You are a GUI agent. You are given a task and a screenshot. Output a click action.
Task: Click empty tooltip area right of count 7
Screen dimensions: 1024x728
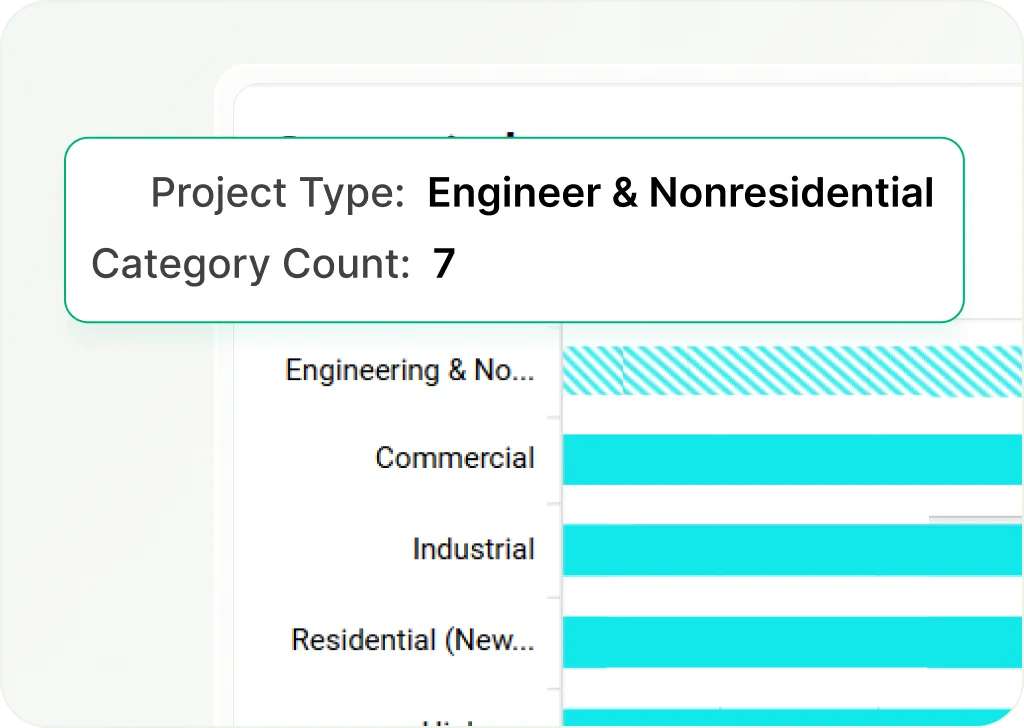pos(700,265)
